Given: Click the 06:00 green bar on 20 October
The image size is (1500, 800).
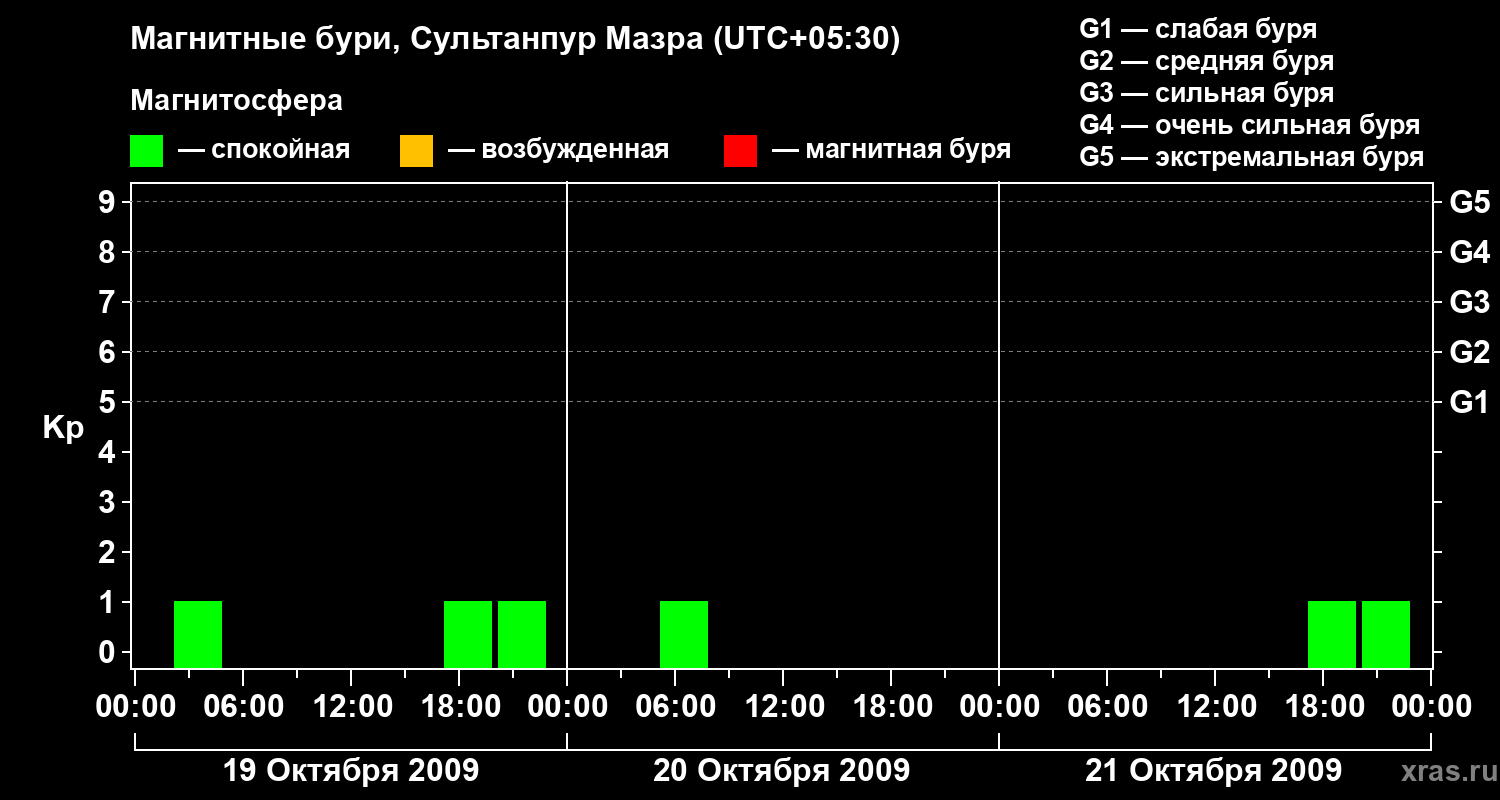Looking at the screenshot, I should pos(684,634).
